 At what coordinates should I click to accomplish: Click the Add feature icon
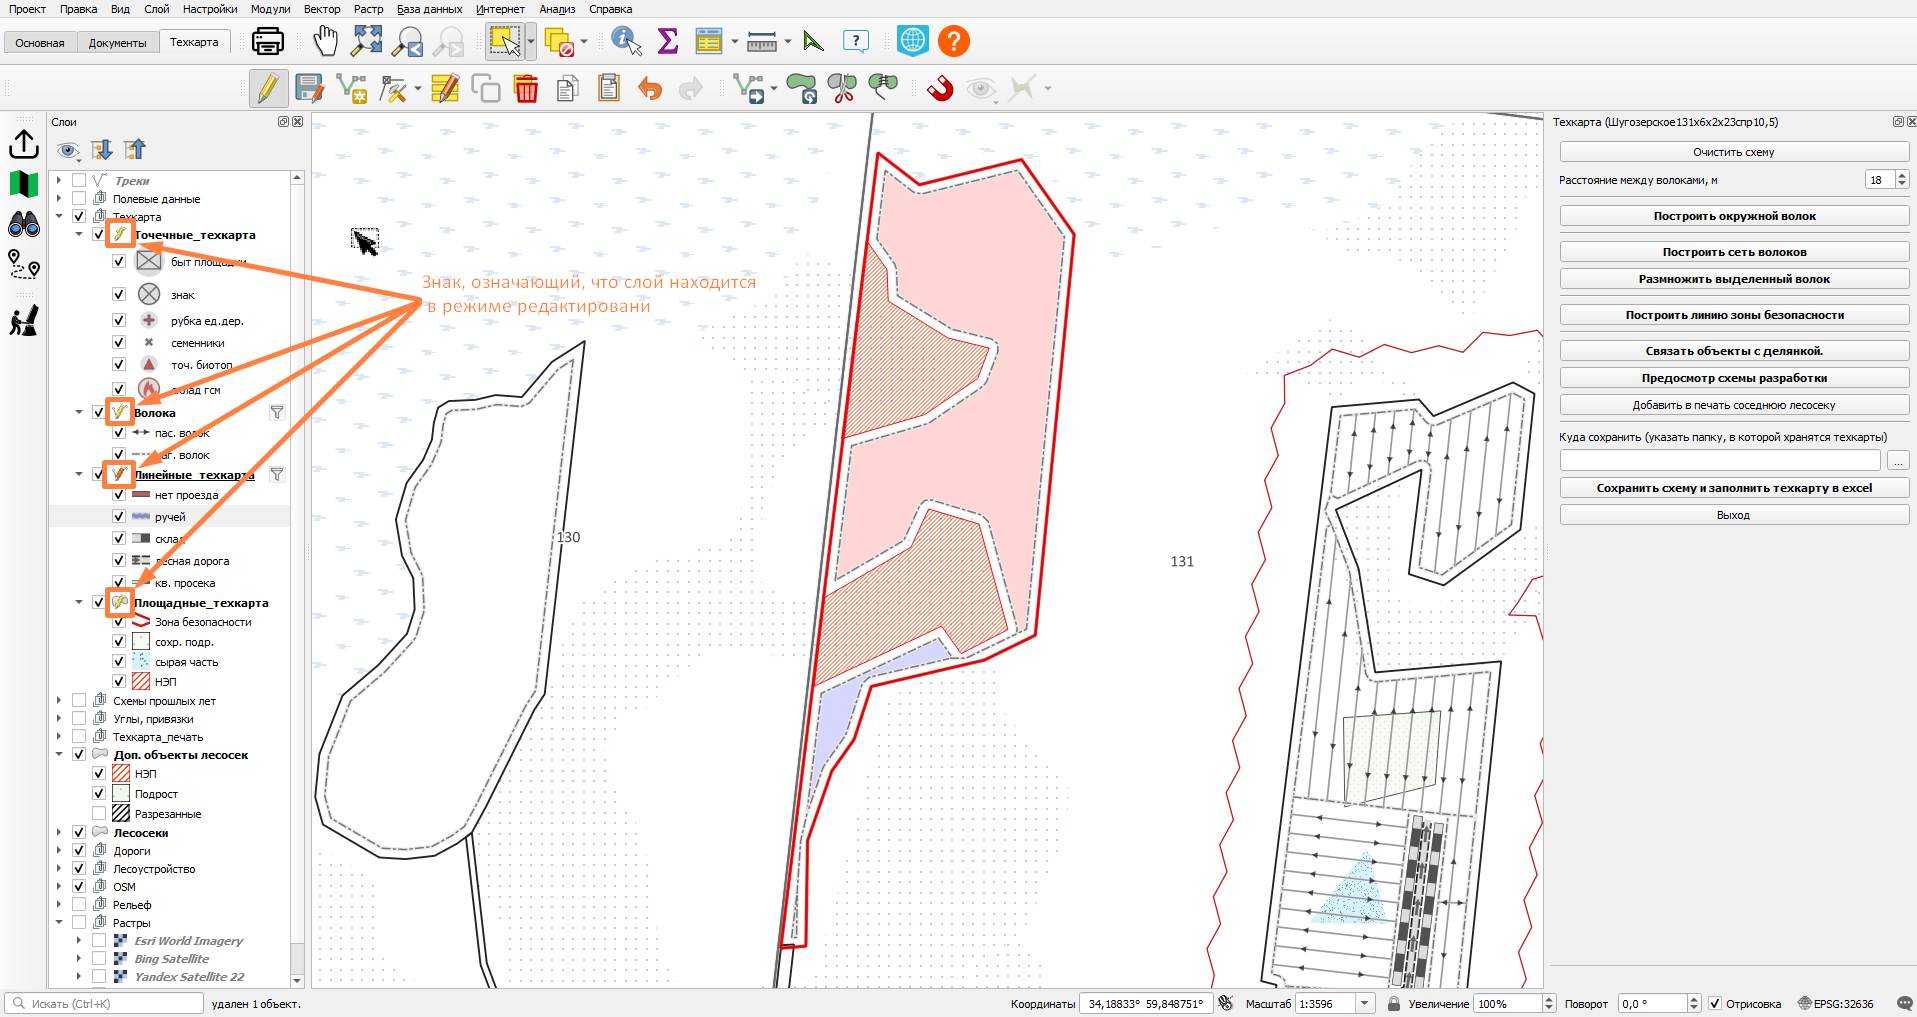tap(352, 89)
